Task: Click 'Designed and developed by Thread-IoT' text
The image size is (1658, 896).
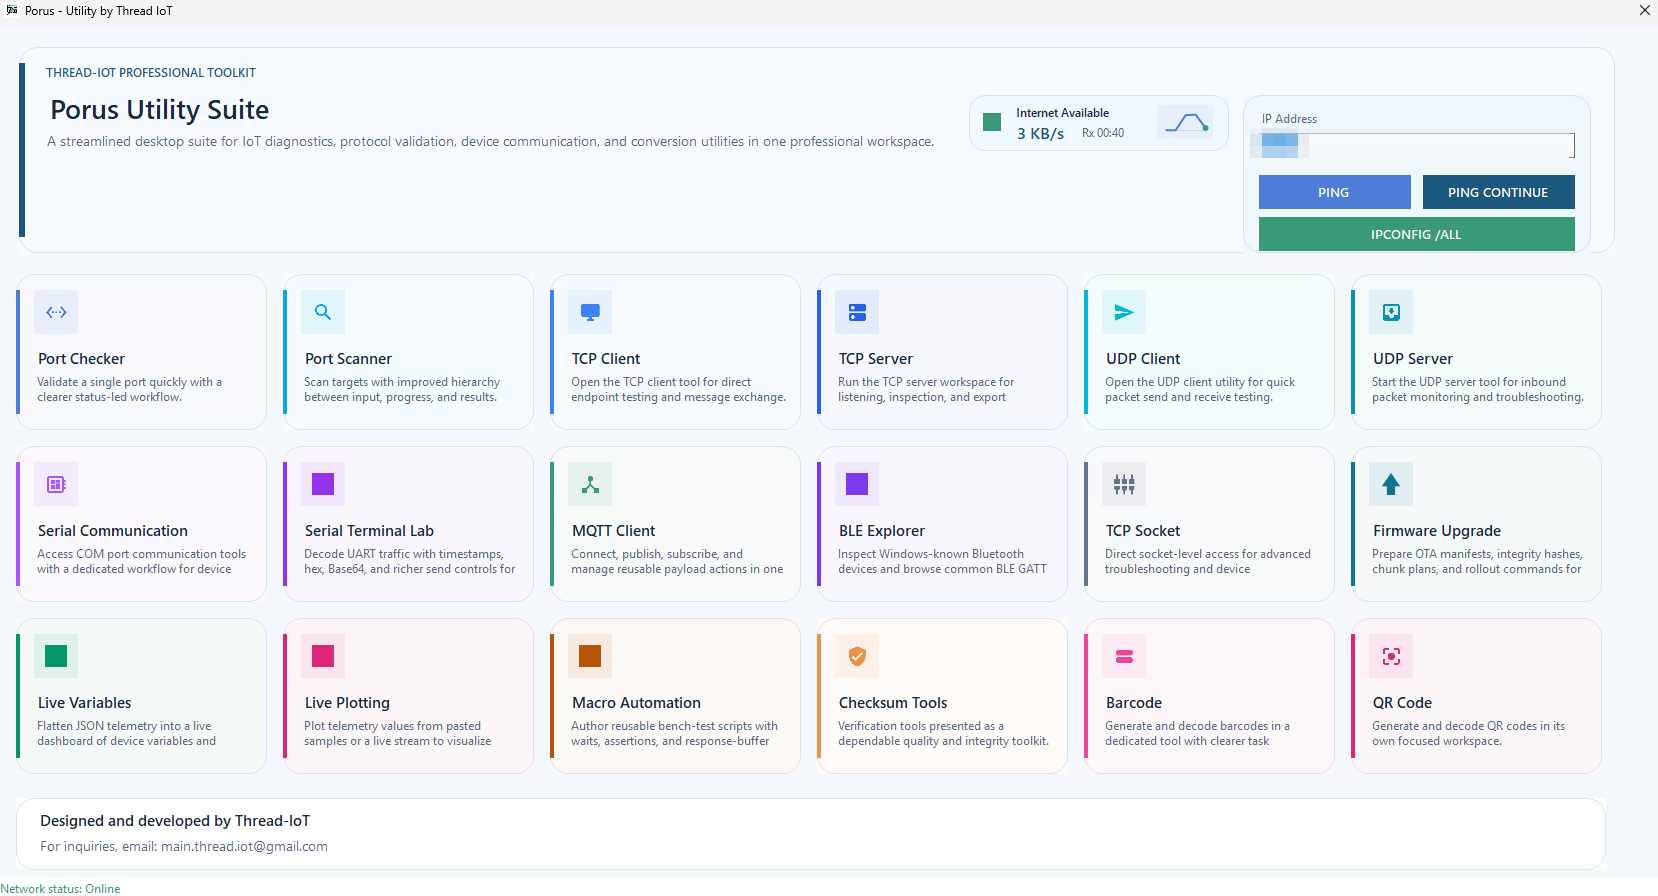Action: pos(175,821)
